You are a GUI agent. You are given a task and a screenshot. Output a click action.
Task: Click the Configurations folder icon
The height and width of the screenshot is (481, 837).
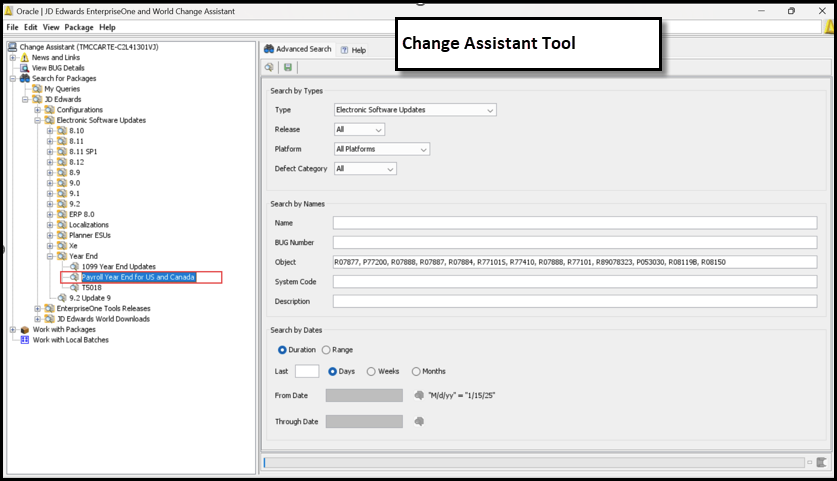(x=50, y=109)
